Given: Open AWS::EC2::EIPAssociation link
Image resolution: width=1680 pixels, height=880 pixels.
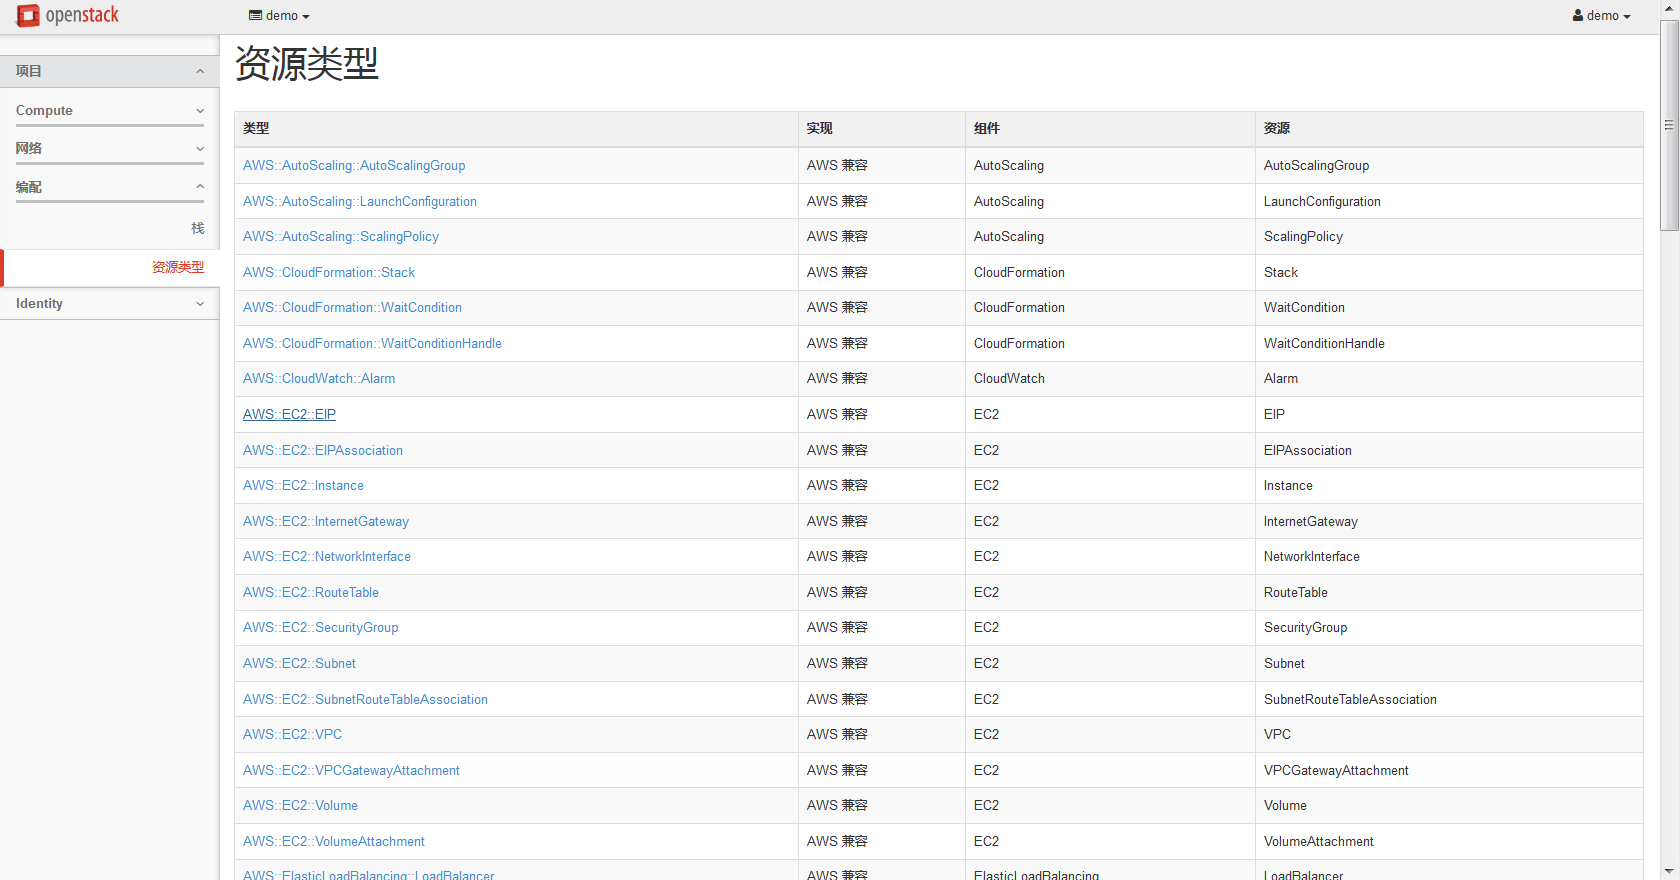Looking at the screenshot, I should [323, 450].
